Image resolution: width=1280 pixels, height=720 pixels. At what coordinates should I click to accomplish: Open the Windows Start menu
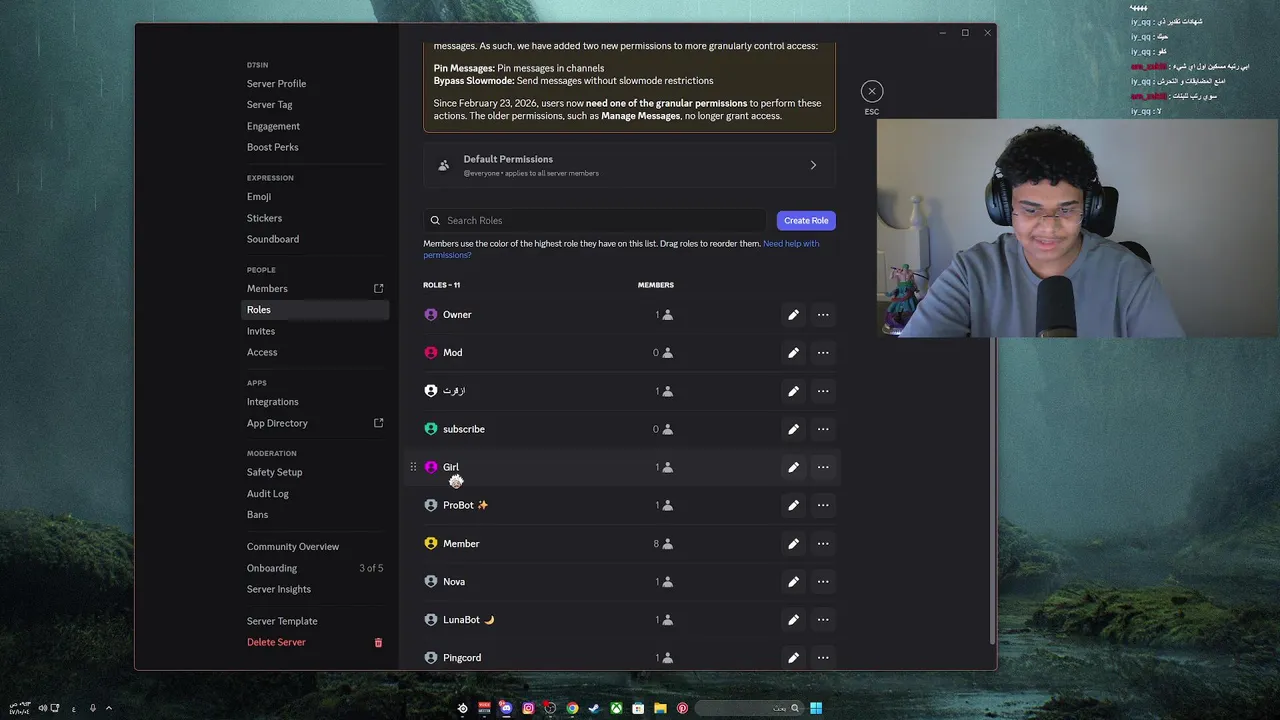[x=816, y=708]
